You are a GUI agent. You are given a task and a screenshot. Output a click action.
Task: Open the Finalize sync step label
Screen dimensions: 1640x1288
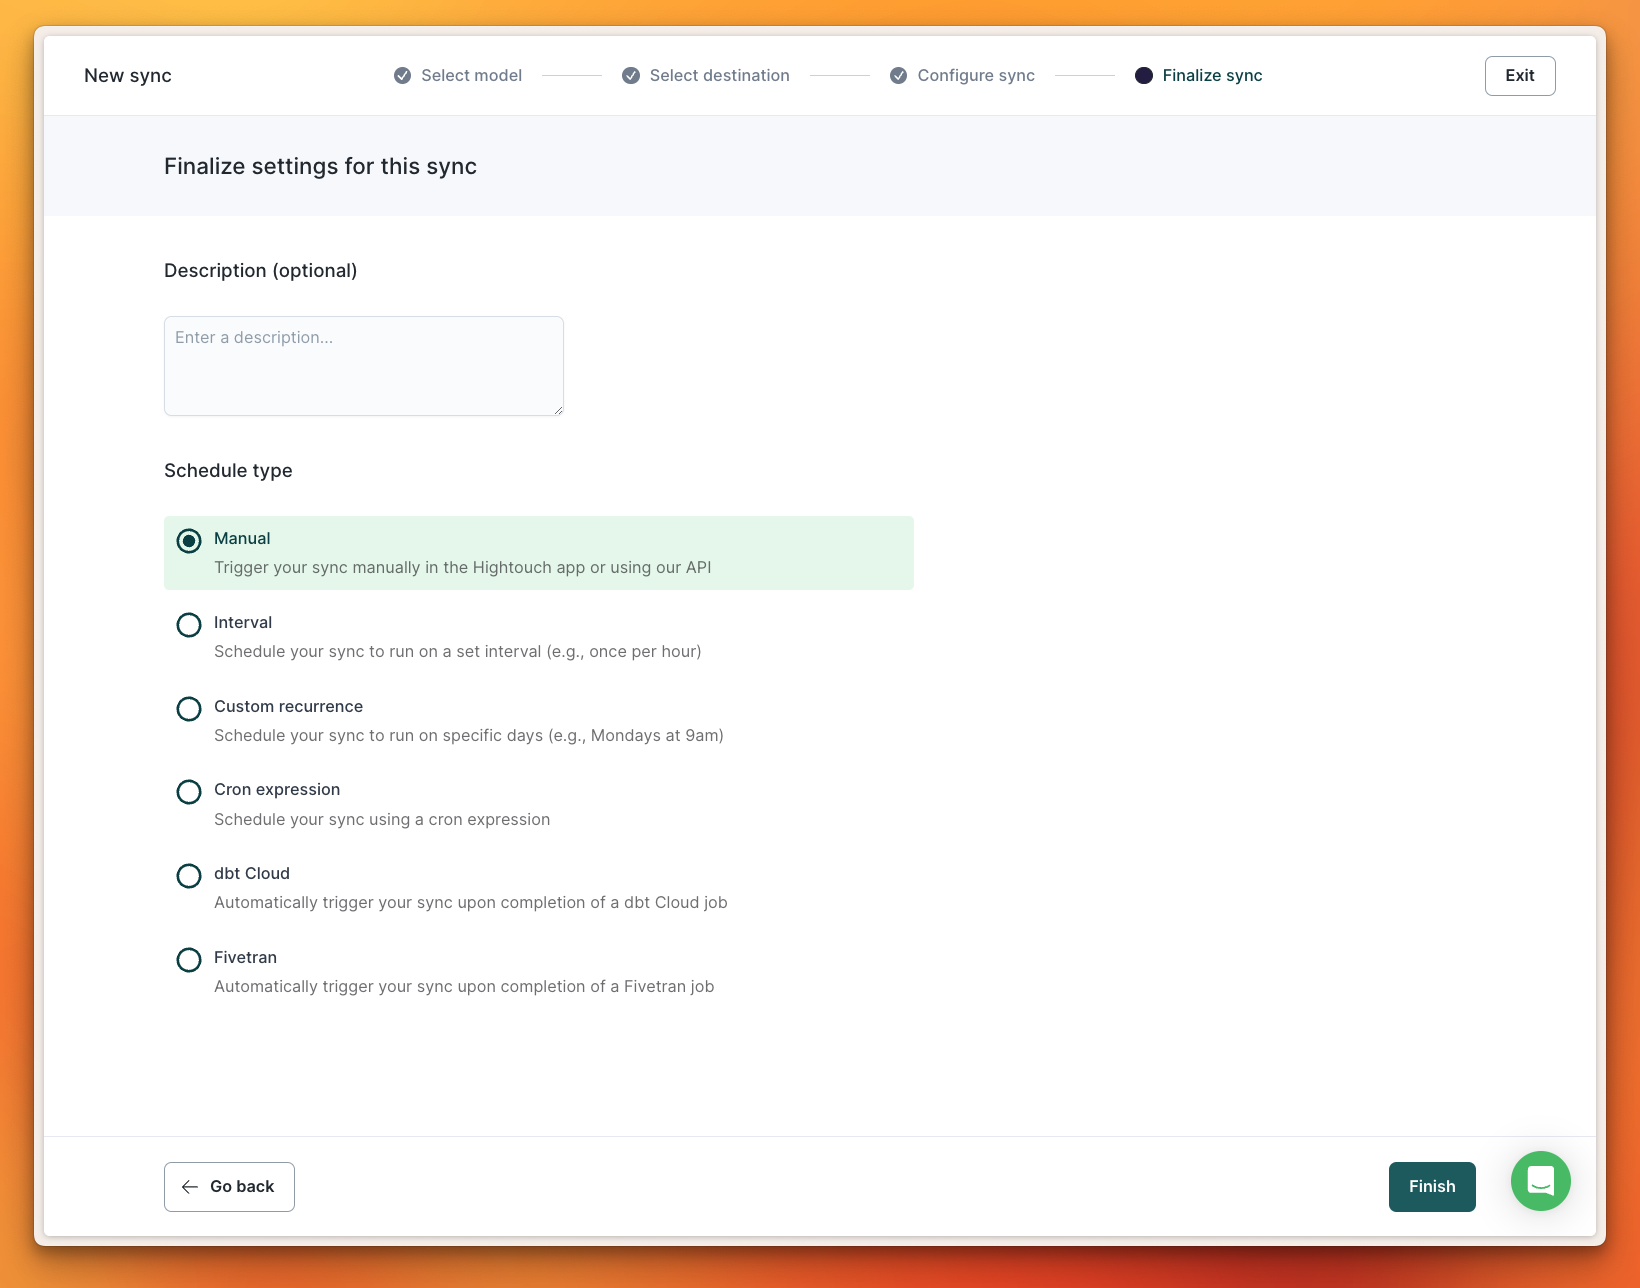pyautogui.click(x=1212, y=76)
